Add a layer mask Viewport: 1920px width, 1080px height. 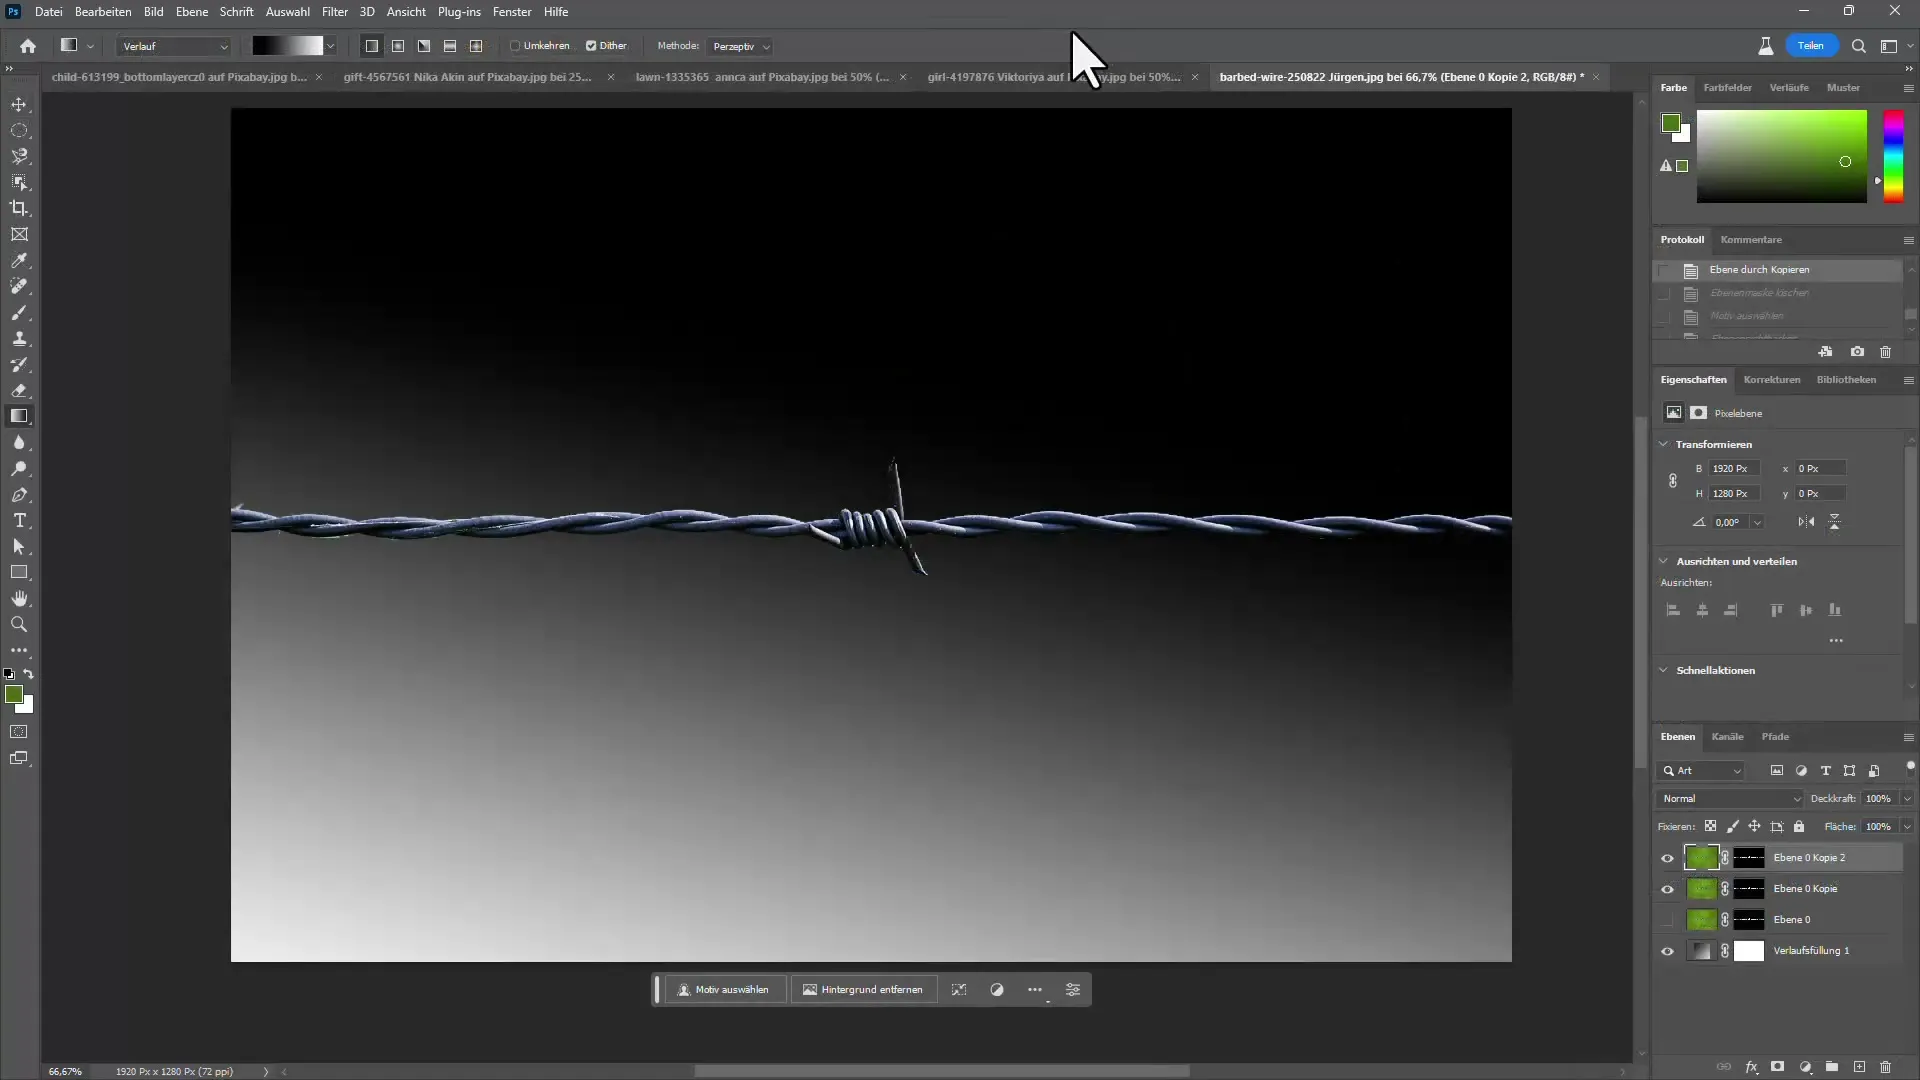[x=1777, y=1068]
